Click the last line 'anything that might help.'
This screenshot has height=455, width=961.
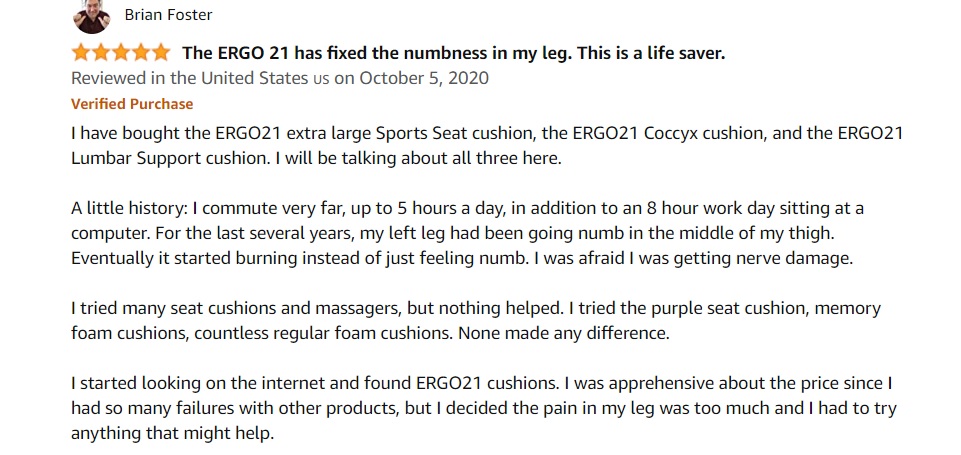[173, 434]
